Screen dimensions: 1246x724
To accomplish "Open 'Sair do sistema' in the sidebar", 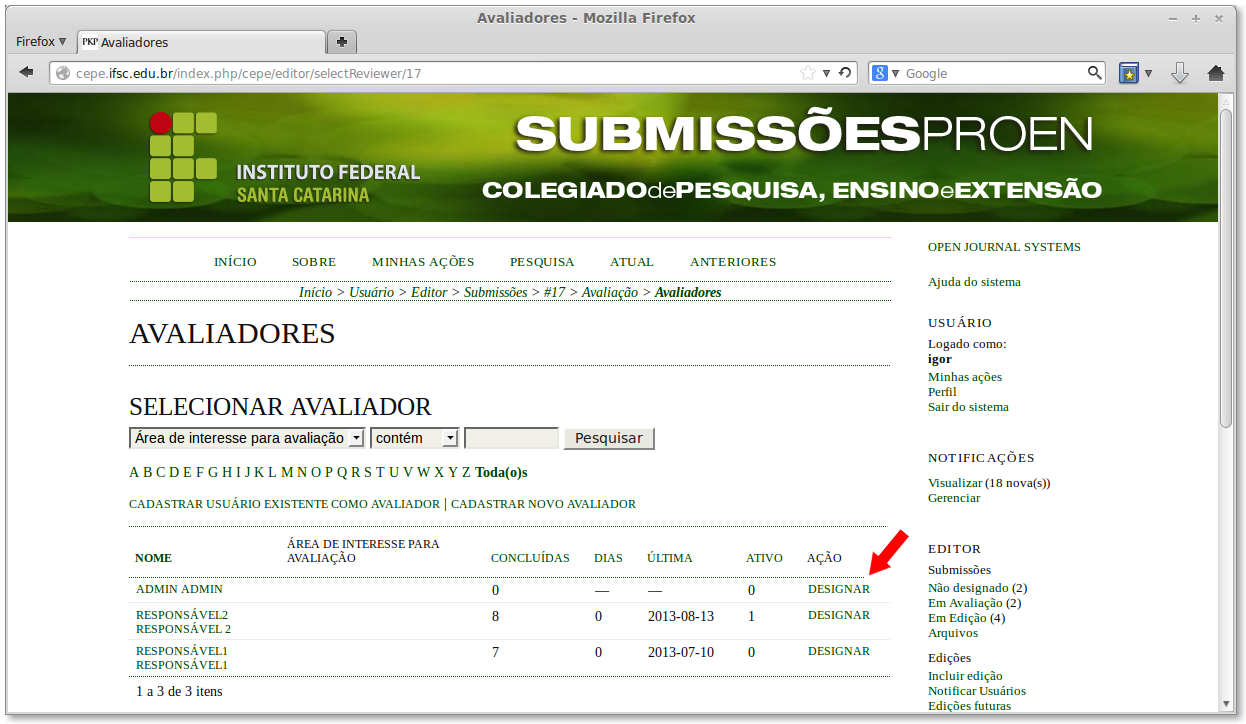I will pyautogui.click(x=967, y=406).
